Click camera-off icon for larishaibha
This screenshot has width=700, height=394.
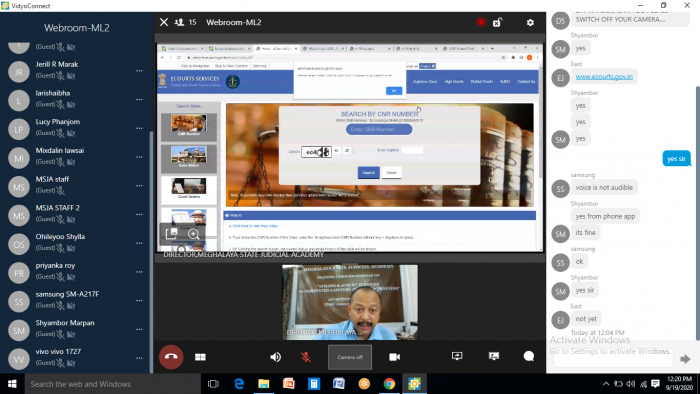71,104
